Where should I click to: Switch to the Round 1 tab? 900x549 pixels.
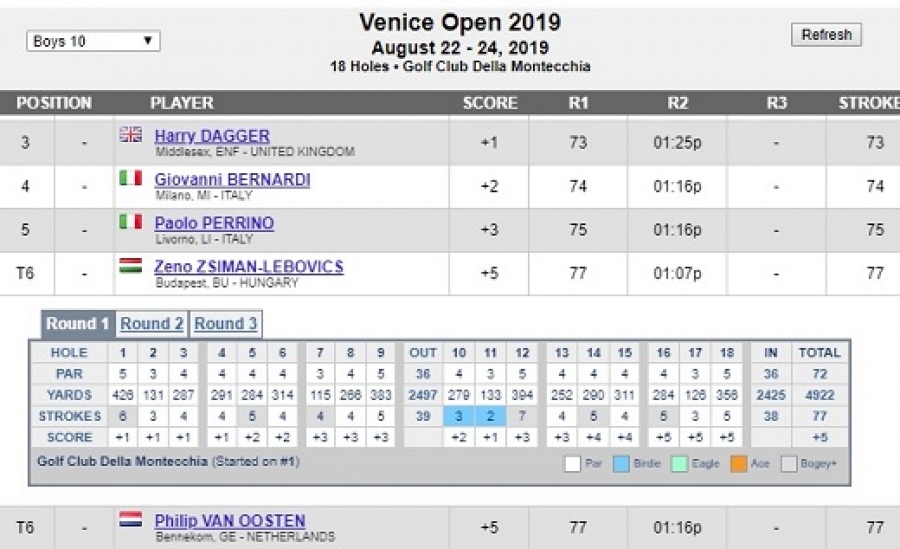pos(78,324)
